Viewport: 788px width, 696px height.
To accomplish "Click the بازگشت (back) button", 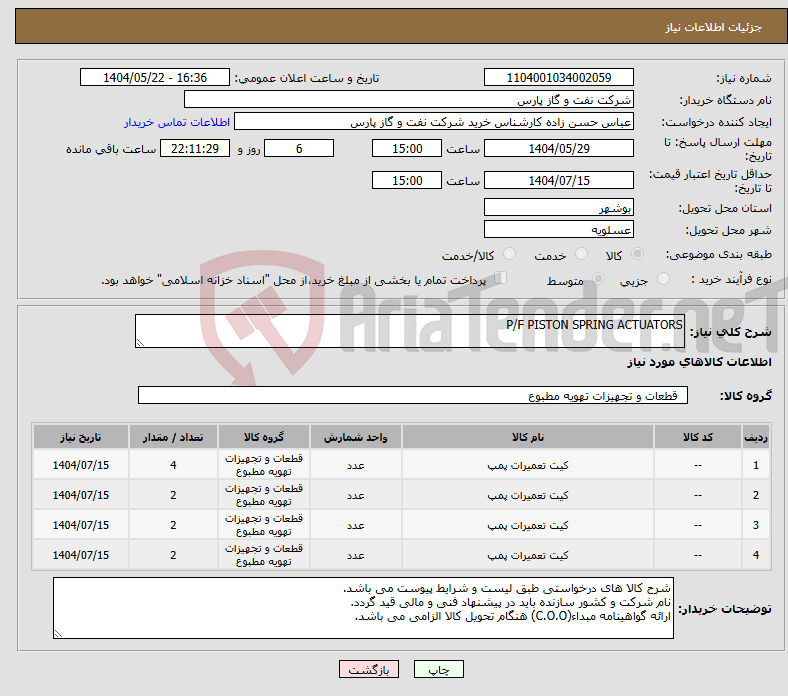I will pos(368,669).
